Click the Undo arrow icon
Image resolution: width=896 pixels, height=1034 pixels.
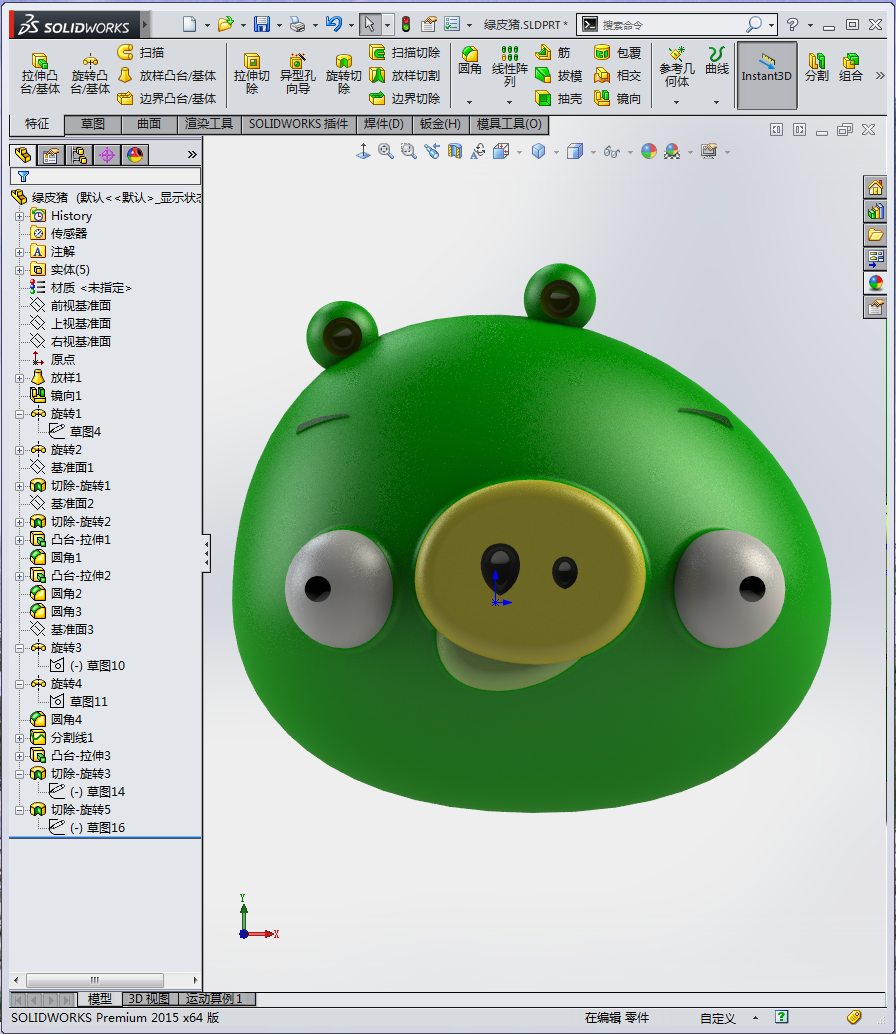[334, 24]
